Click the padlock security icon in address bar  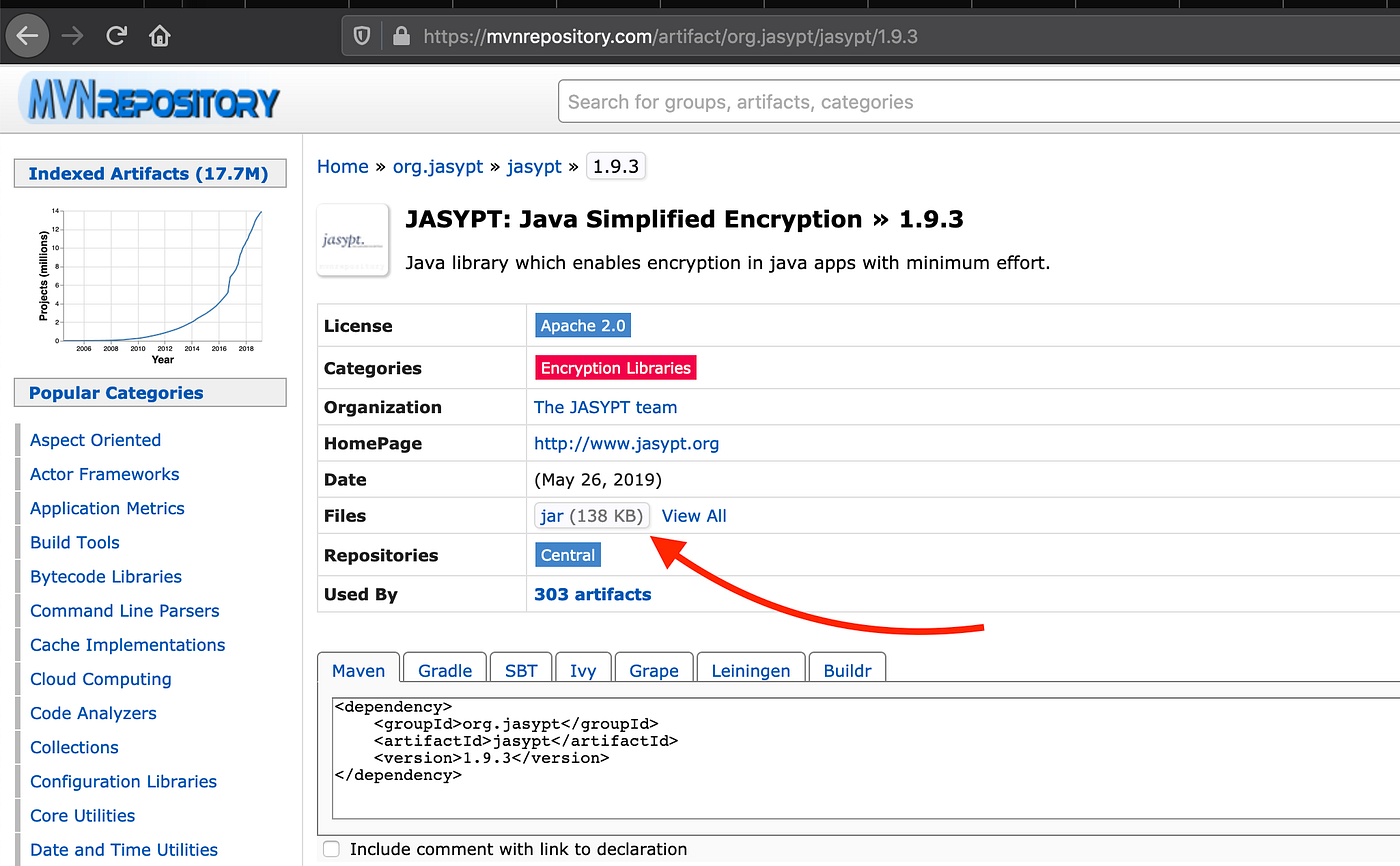[x=401, y=35]
